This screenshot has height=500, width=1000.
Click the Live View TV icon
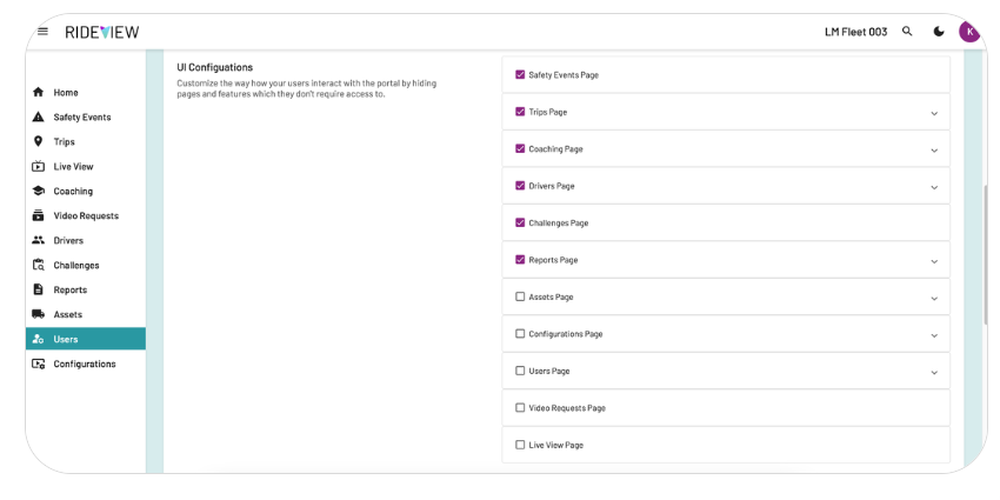click(38, 166)
